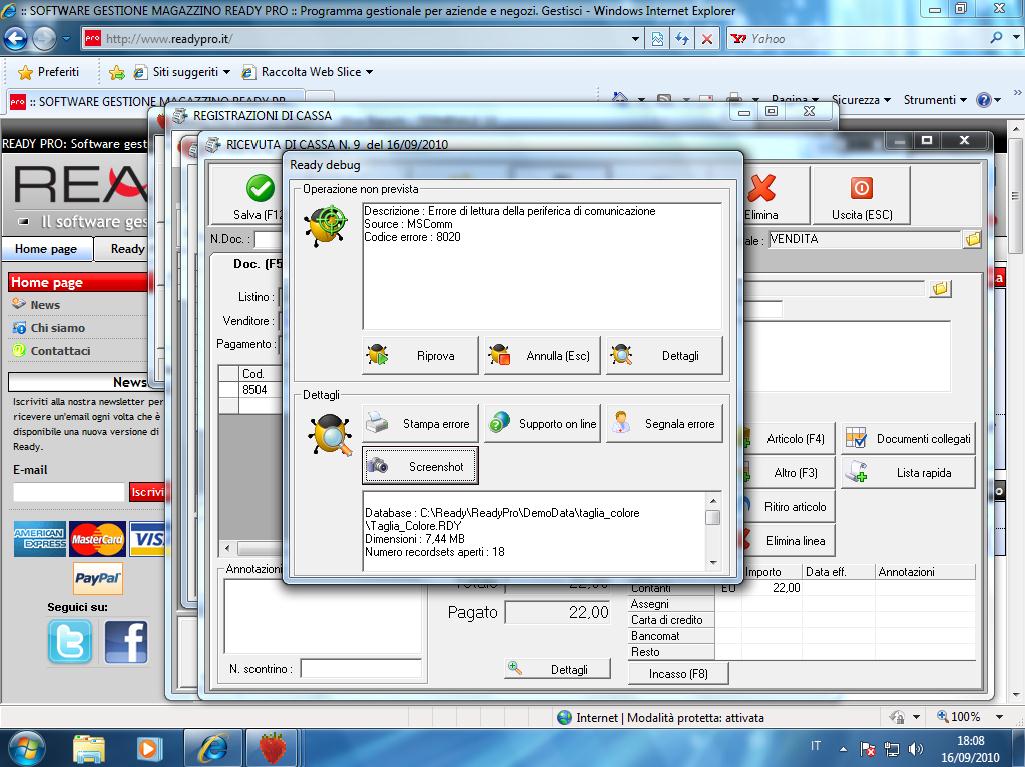This screenshot has height=767, width=1025.
Task: Open folder icon next to VENDITA field
Action: 973,239
